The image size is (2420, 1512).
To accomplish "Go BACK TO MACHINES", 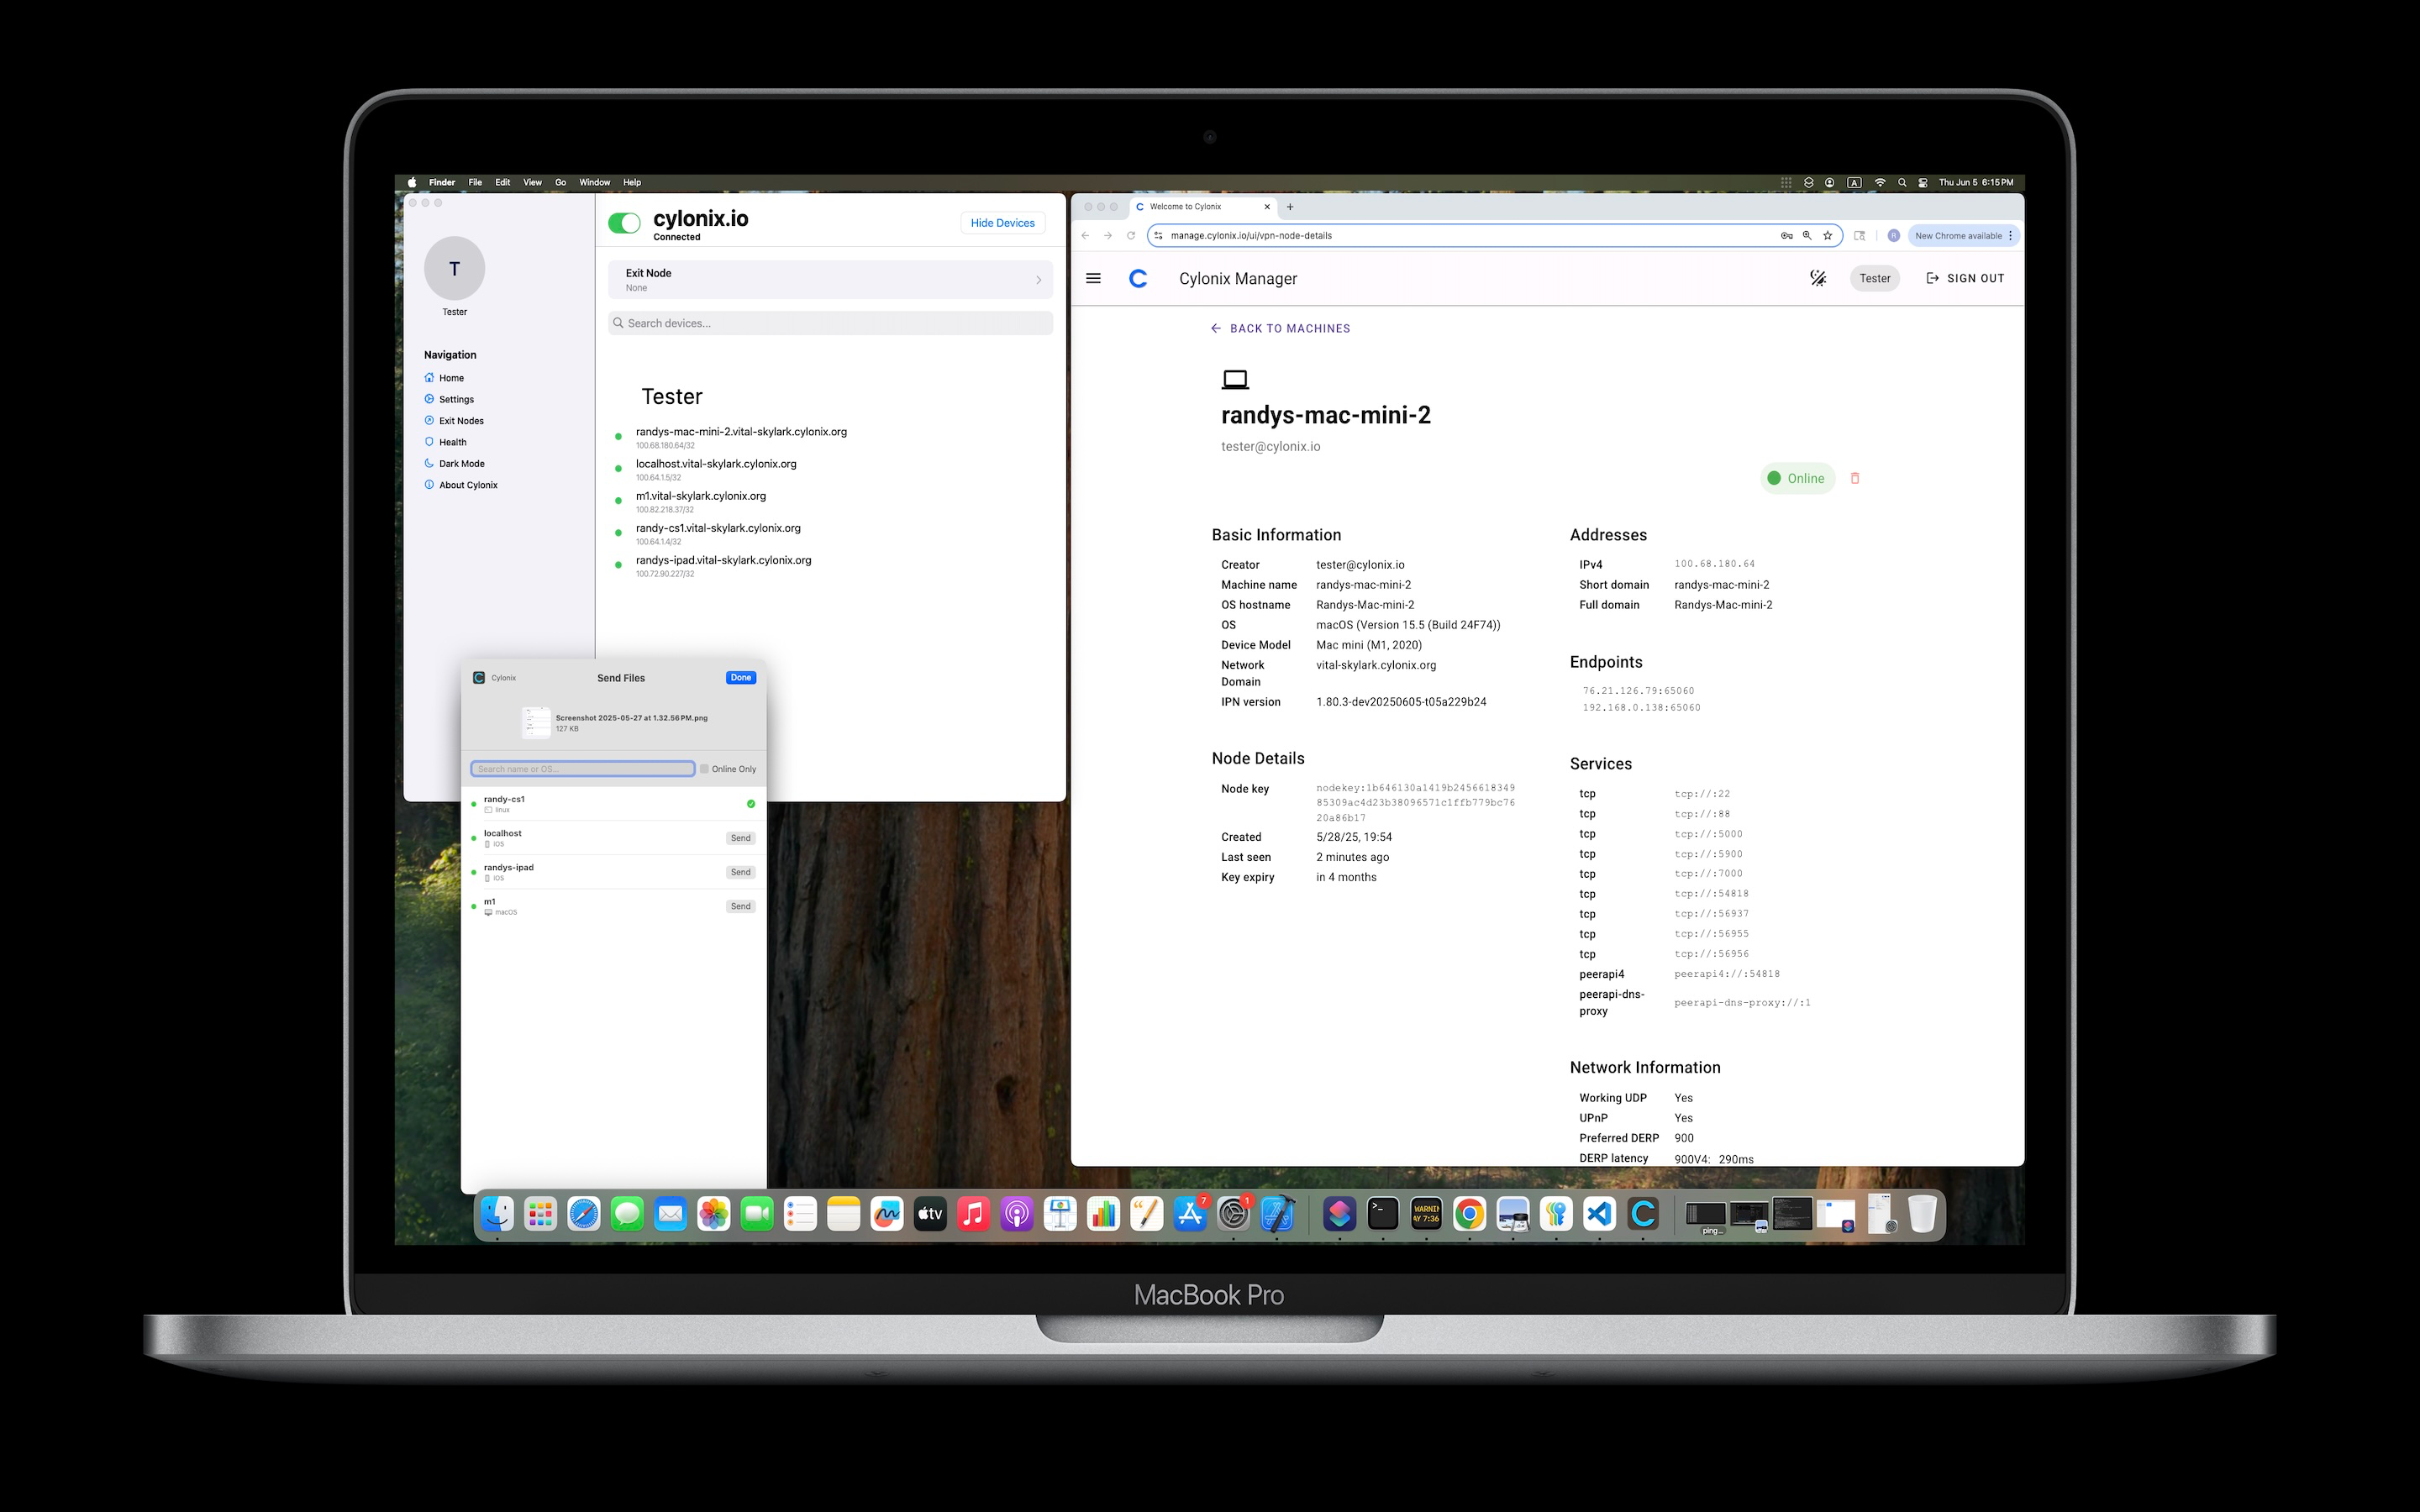I will coord(1280,328).
